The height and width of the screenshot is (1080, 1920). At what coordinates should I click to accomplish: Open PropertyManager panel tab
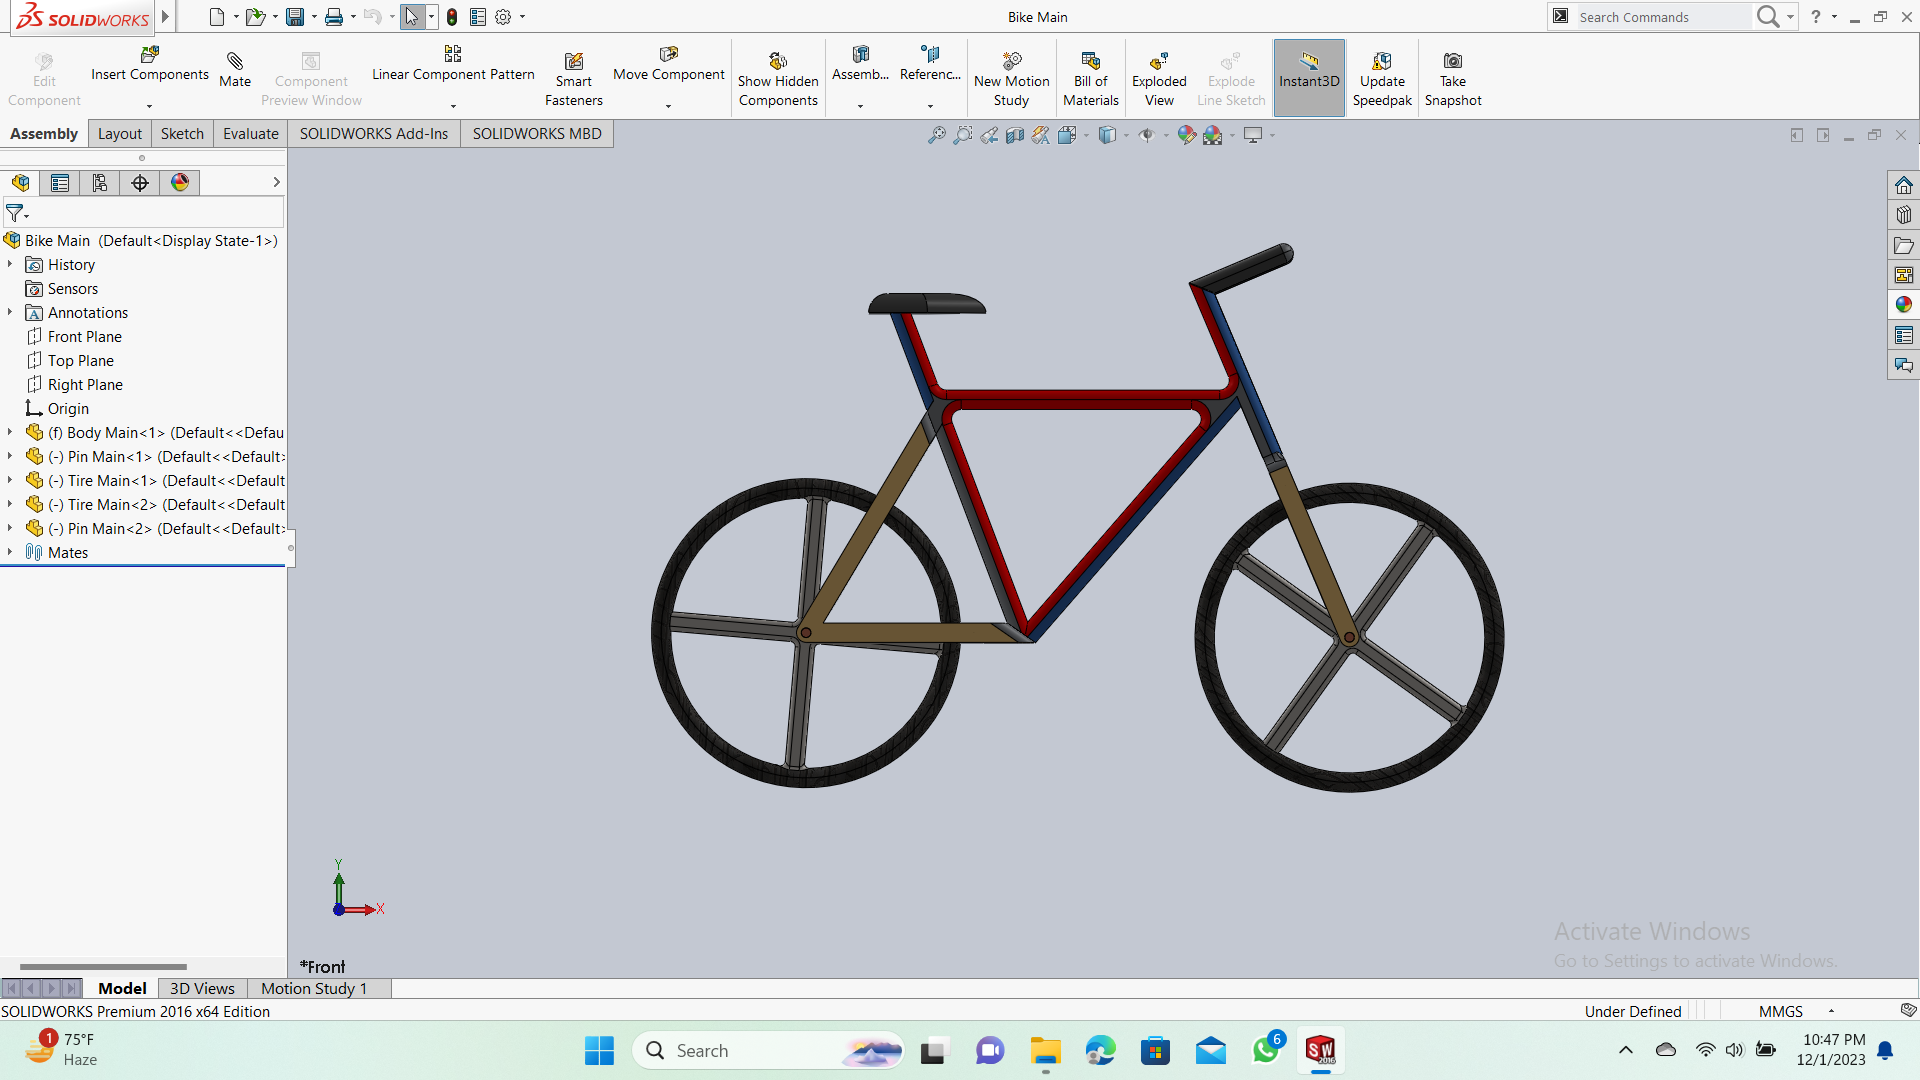point(60,183)
